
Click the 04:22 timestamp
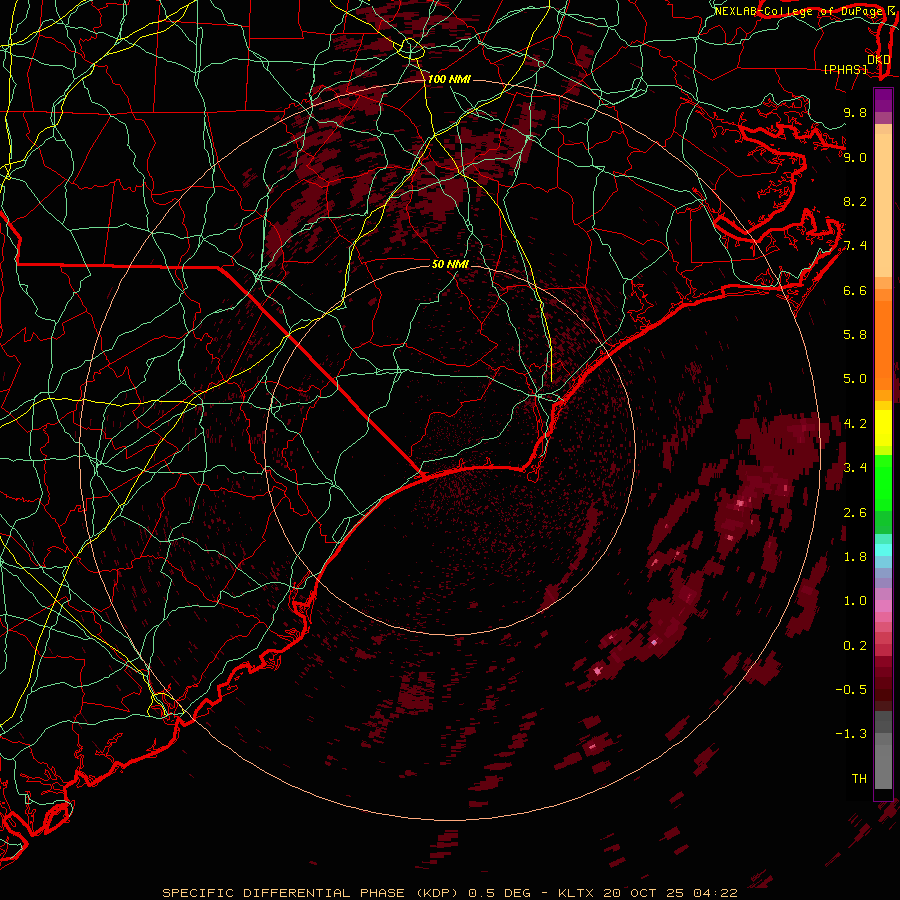click(715, 893)
